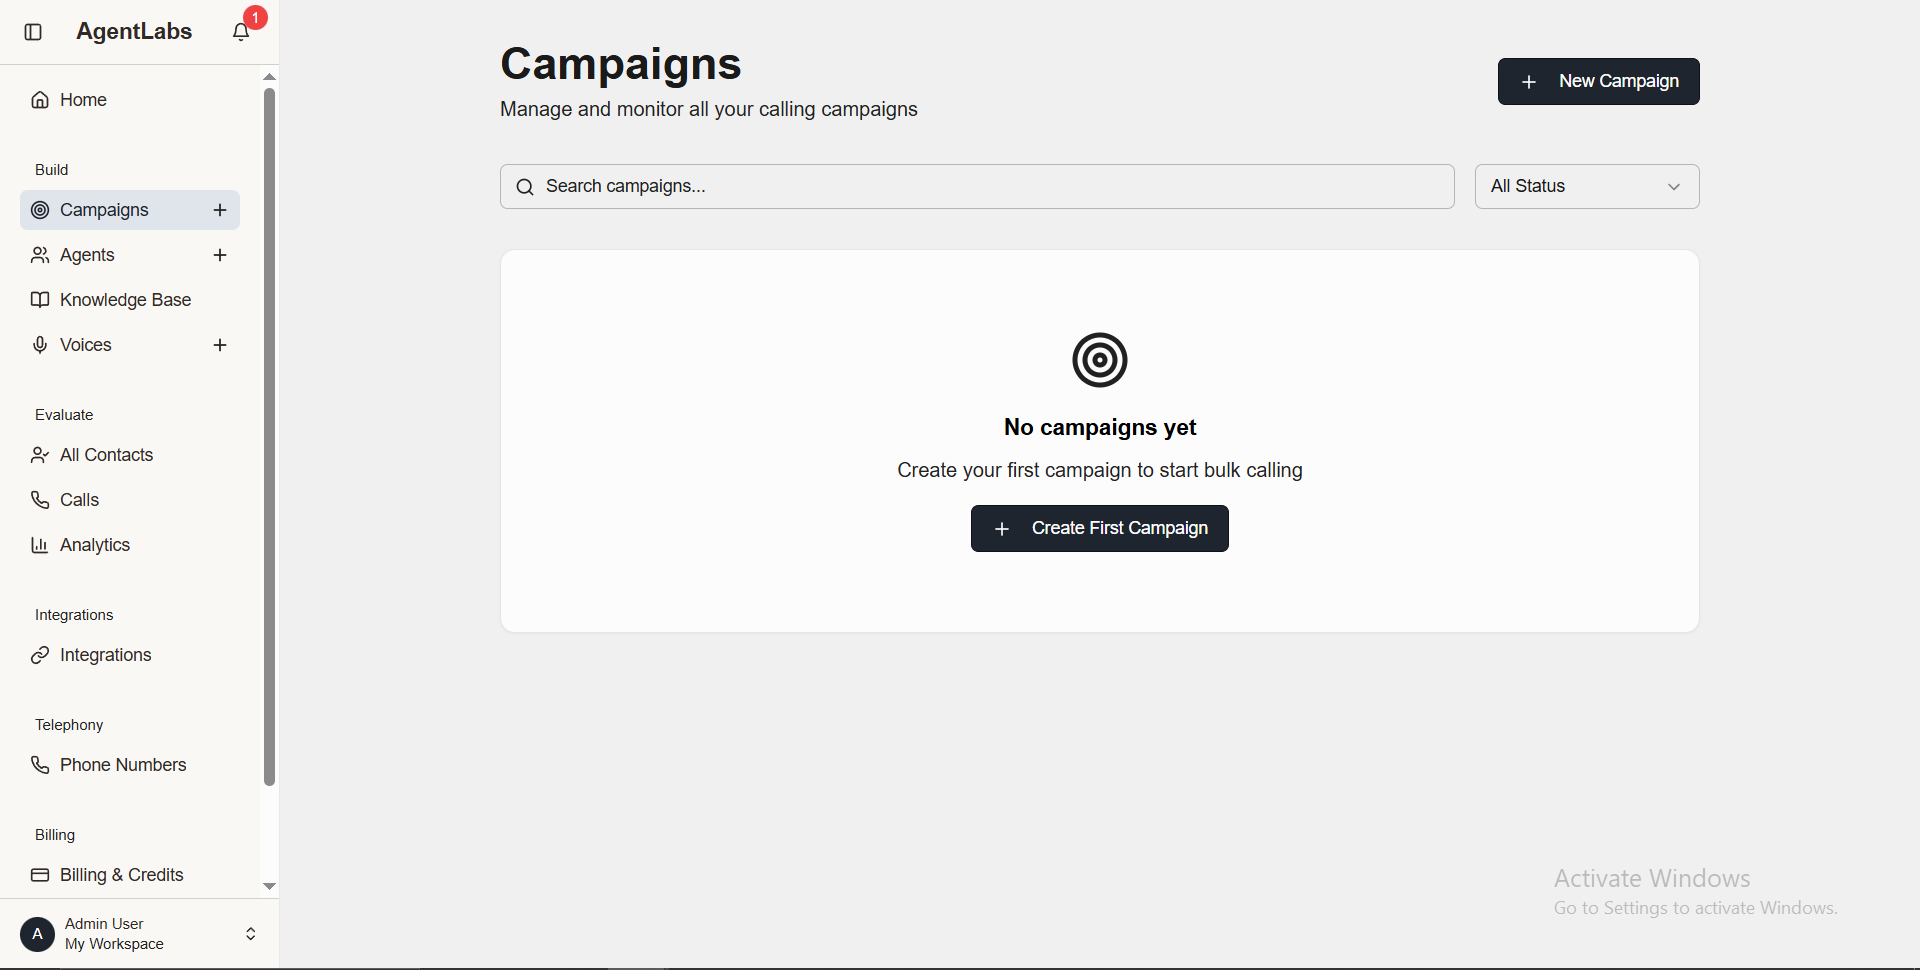Open the Home section via house icon

point(39,99)
